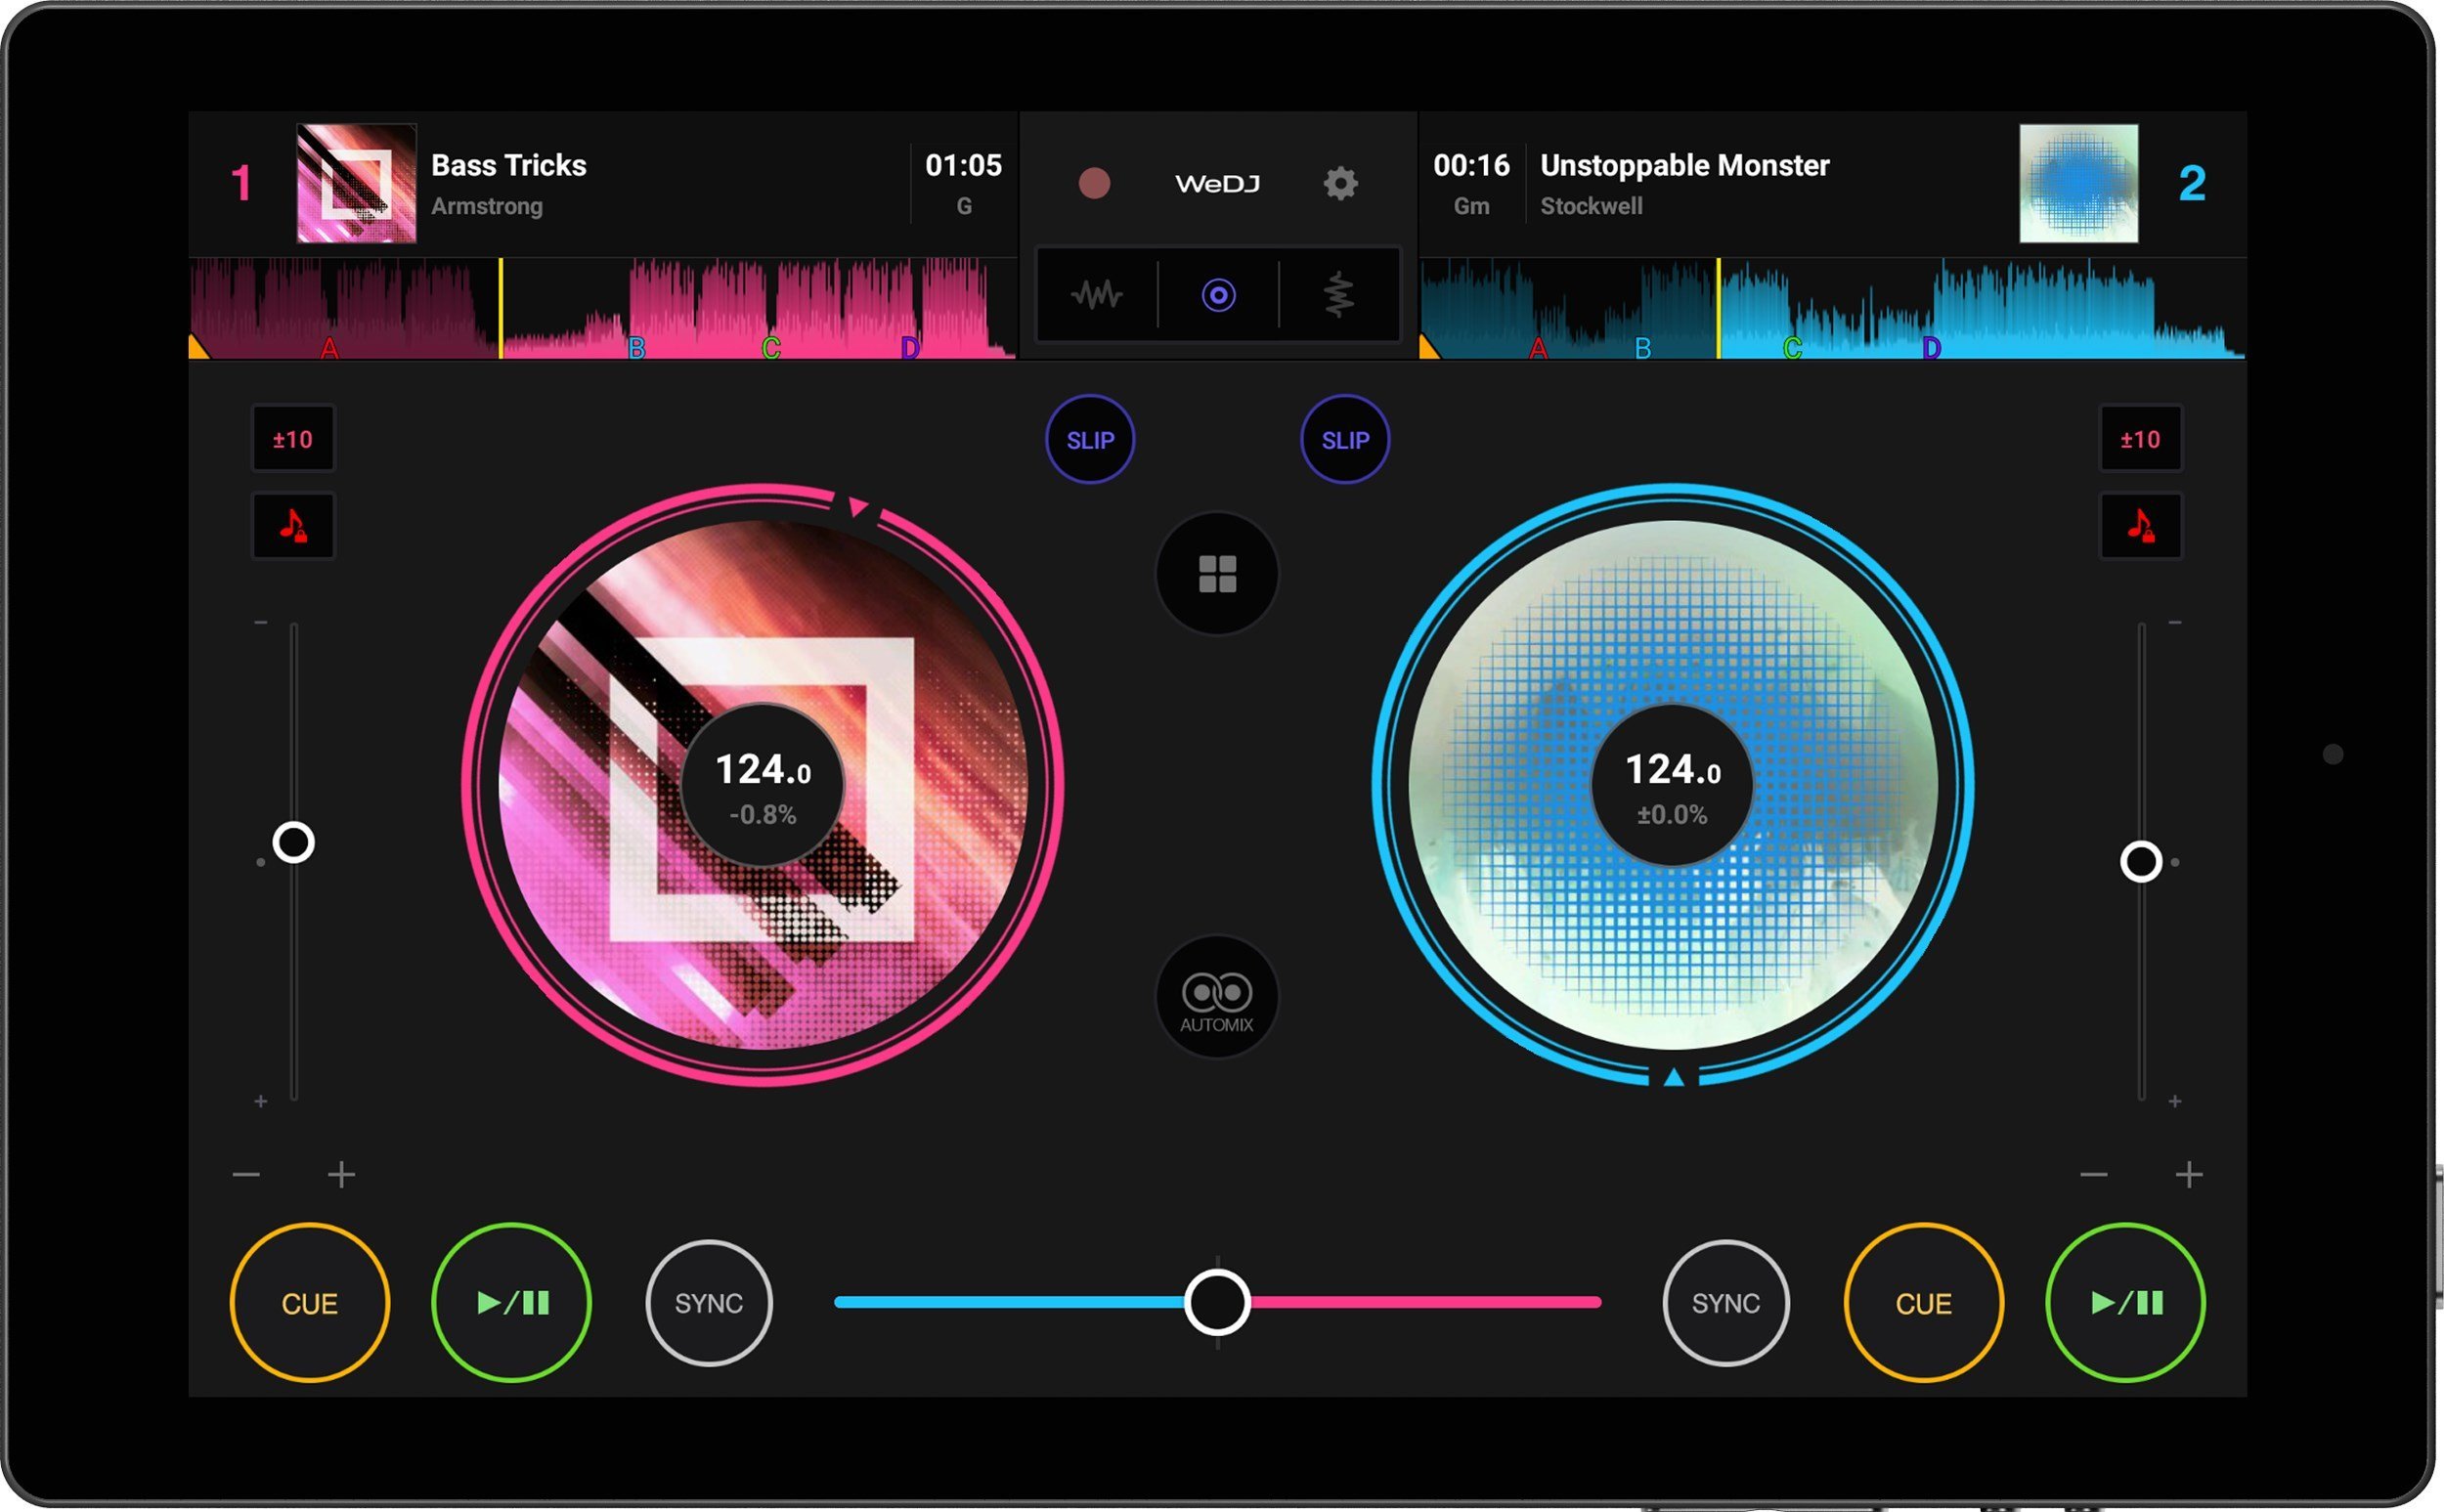Switch to the waveform view tab
The image size is (2444, 1512).
(x=1097, y=295)
